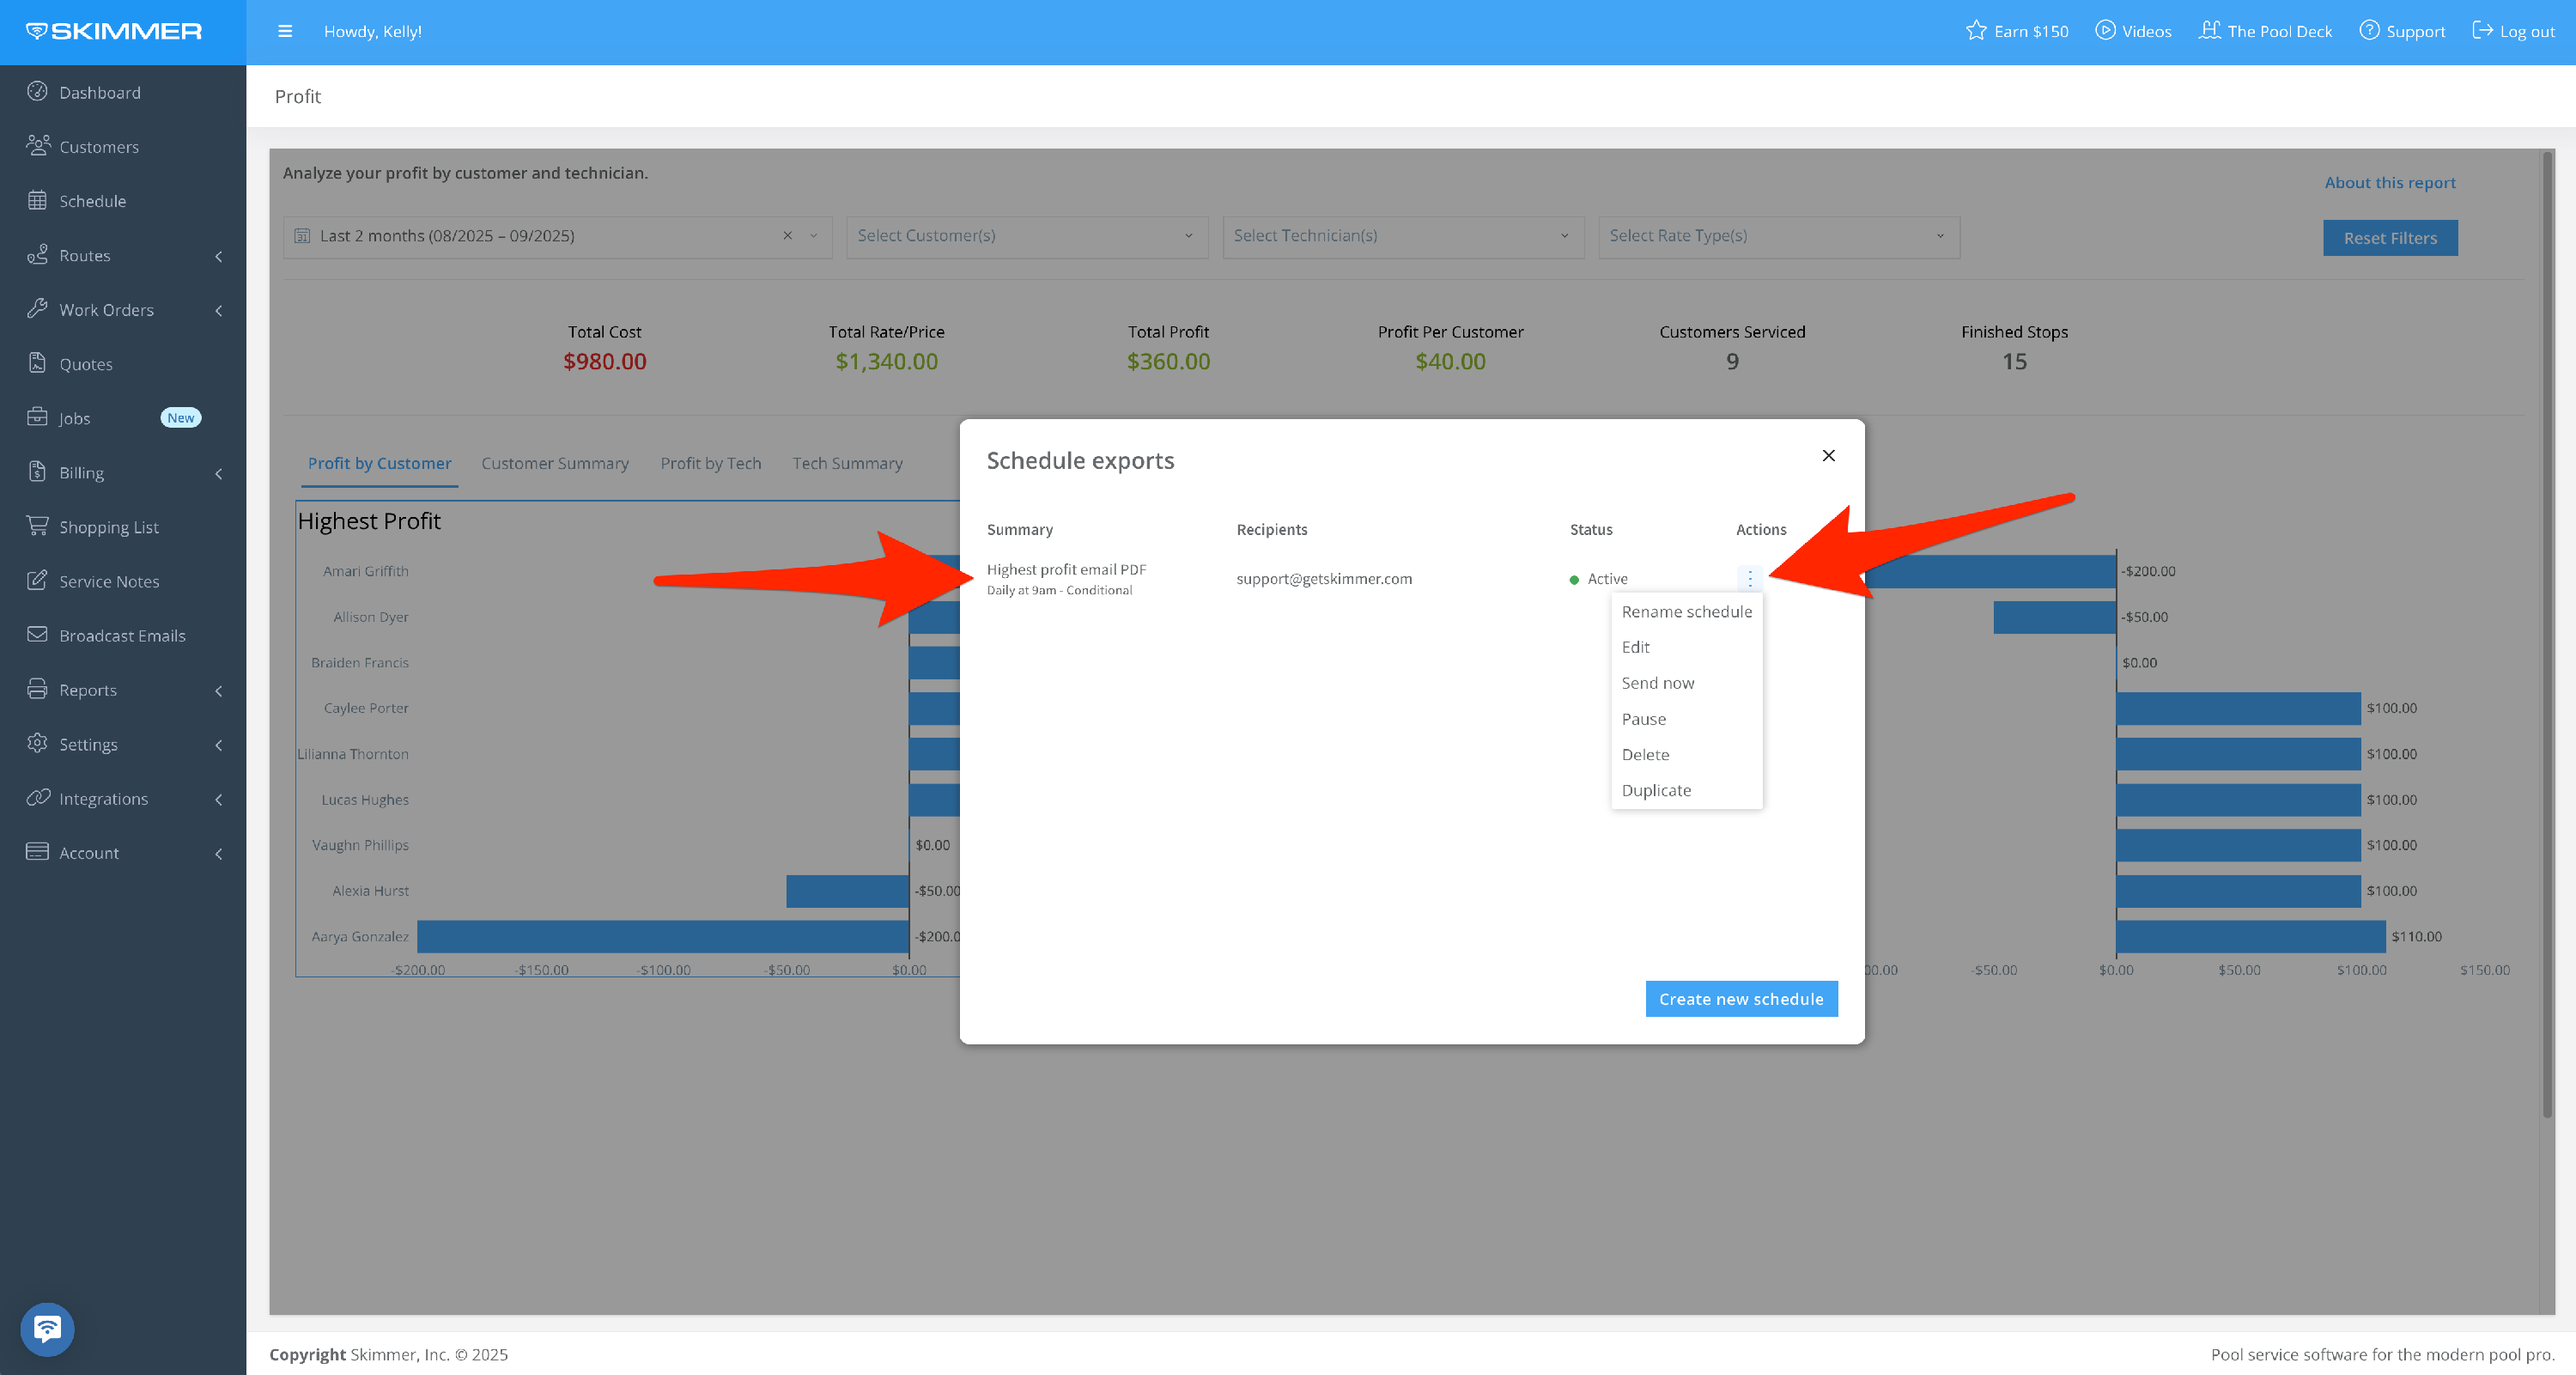The height and width of the screenshot is (1375, 2576).
Task: Expand the Reports sidebar submenu
Action: coord(218,690)
